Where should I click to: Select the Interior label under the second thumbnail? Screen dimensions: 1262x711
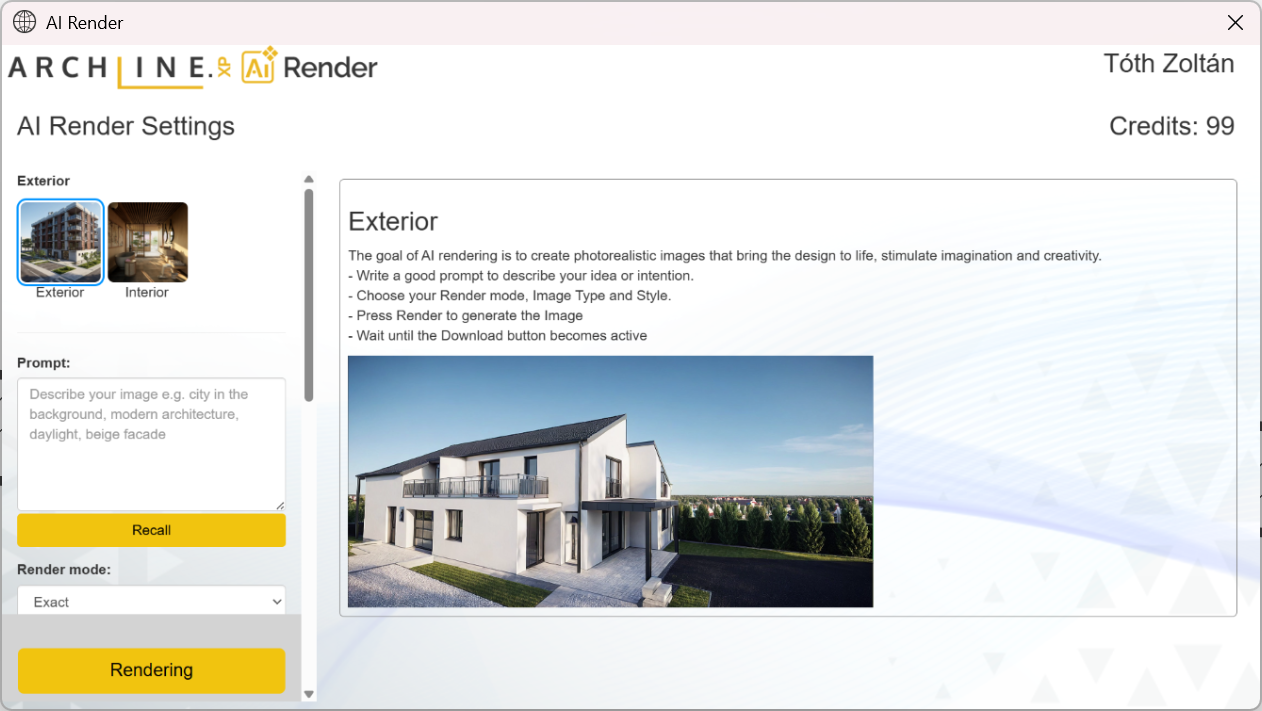point(146,292)
